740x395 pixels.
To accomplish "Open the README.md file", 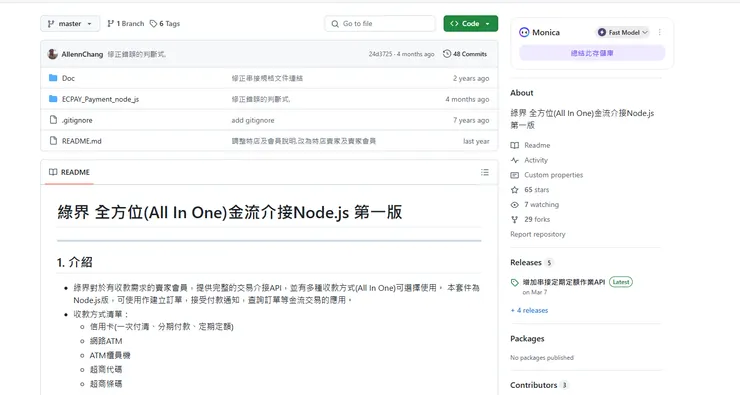I will coord(82,141).
